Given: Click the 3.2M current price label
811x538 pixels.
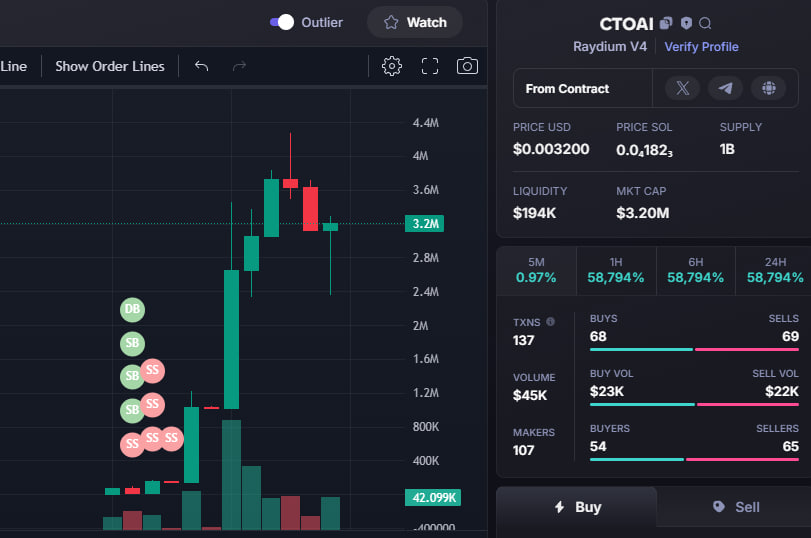Looking at the screenshot, I should click(424, 223).
